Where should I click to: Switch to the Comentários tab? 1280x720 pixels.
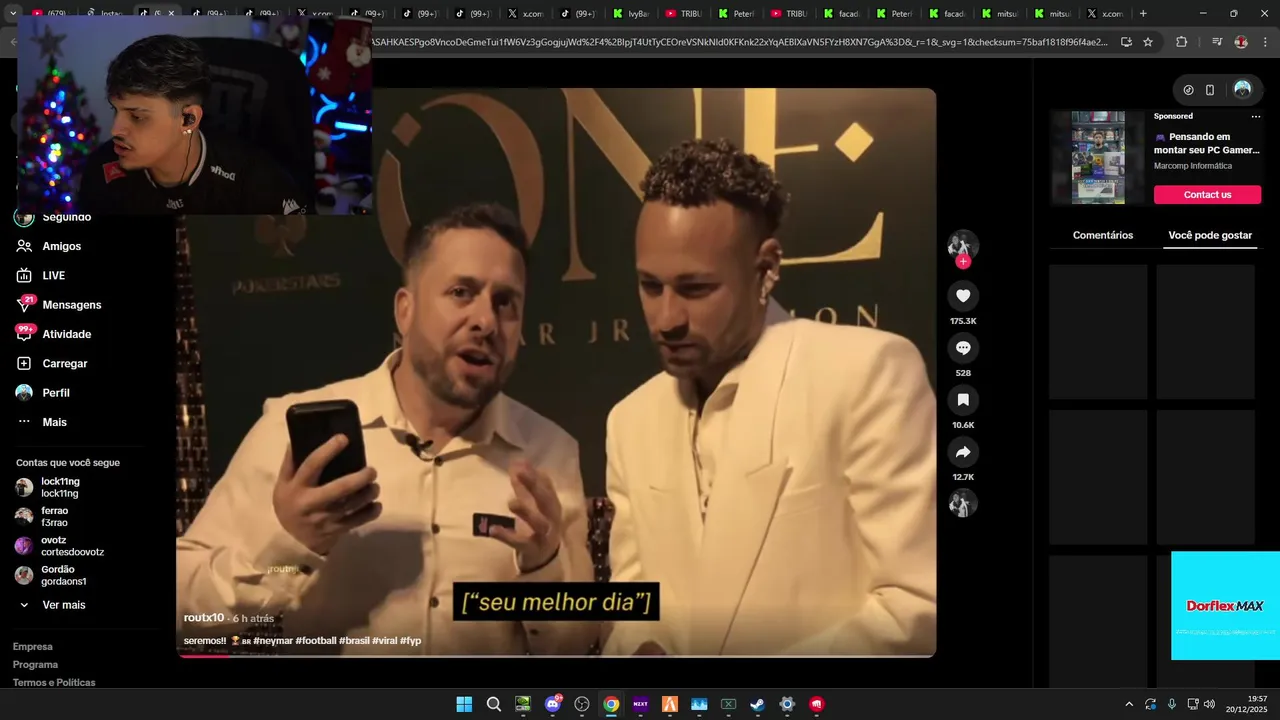tap(1103, 236)
